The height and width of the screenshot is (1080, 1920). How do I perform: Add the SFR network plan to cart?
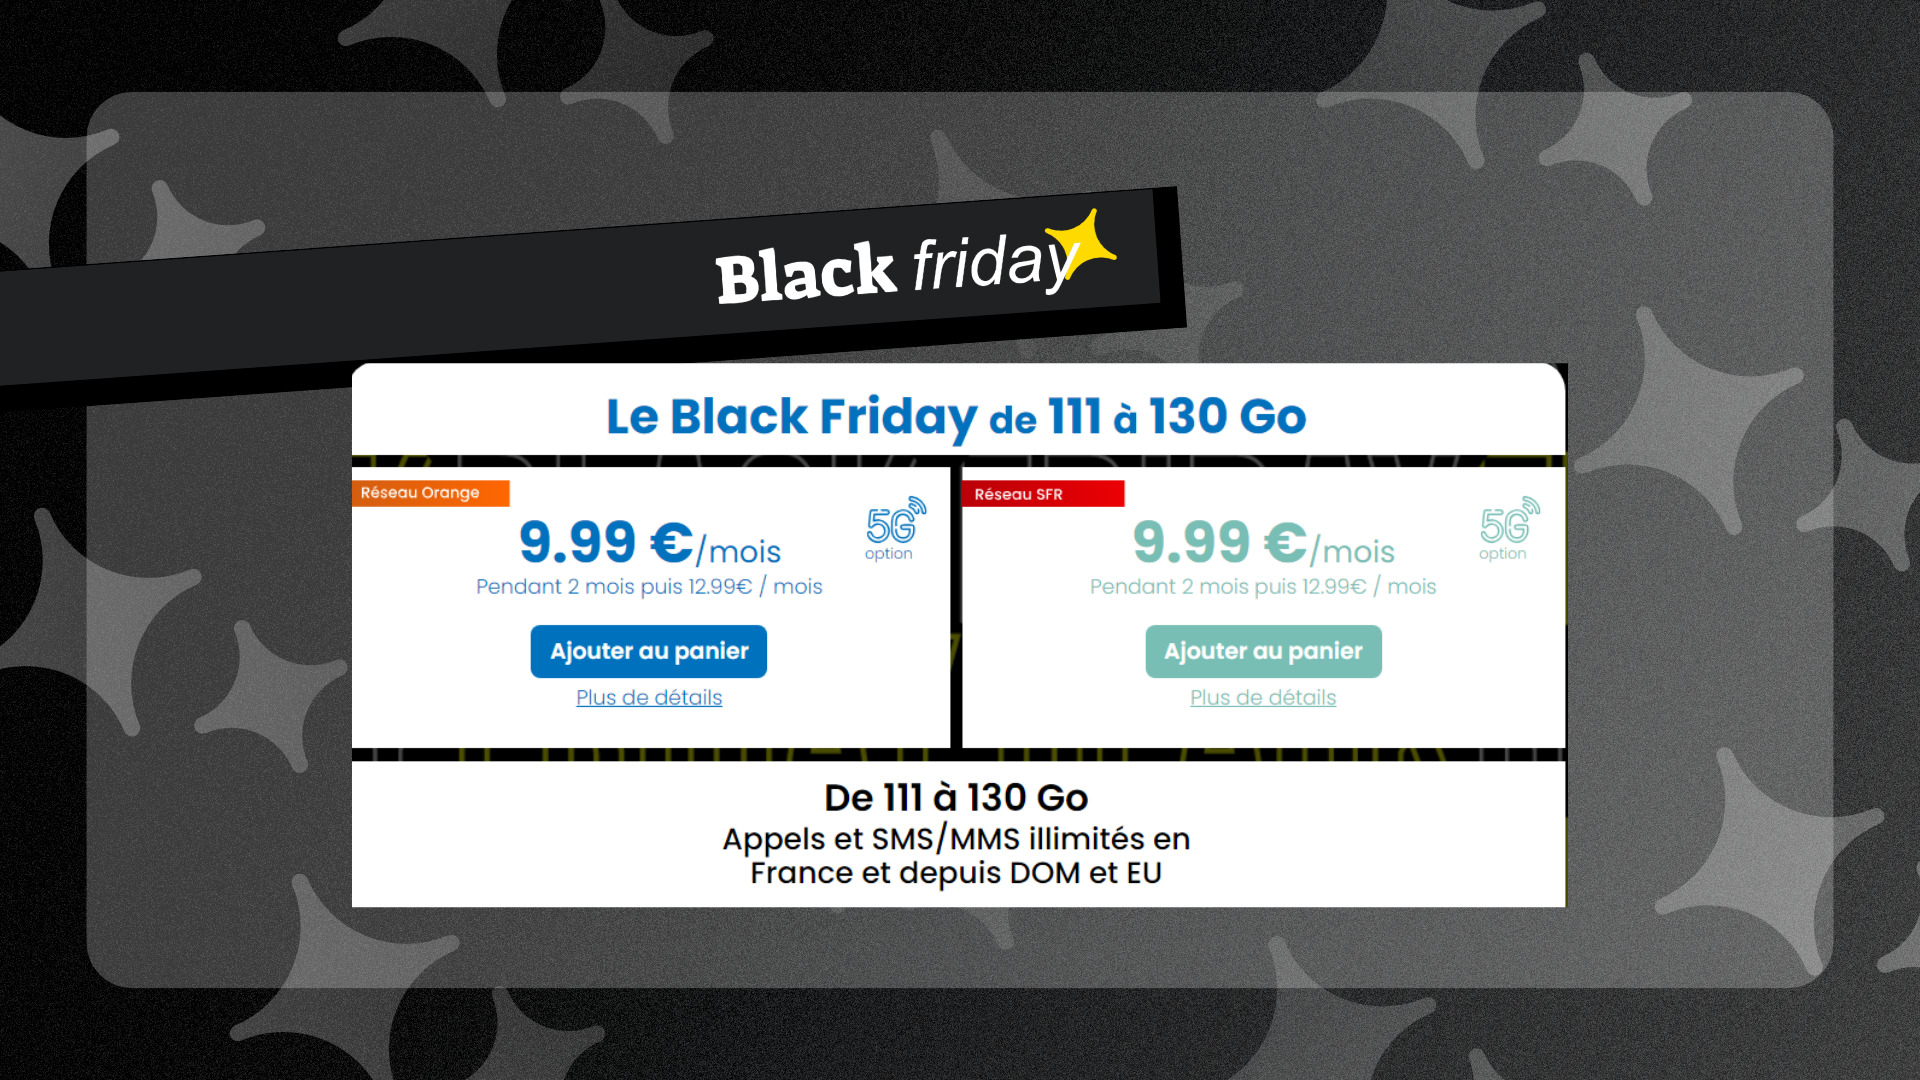[x=1263, y=651]
